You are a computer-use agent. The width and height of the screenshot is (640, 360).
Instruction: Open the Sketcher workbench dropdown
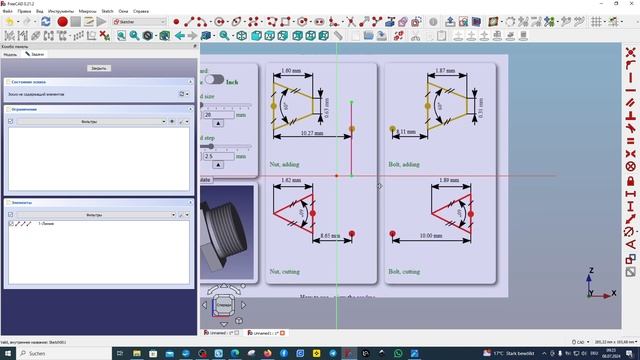139,22
